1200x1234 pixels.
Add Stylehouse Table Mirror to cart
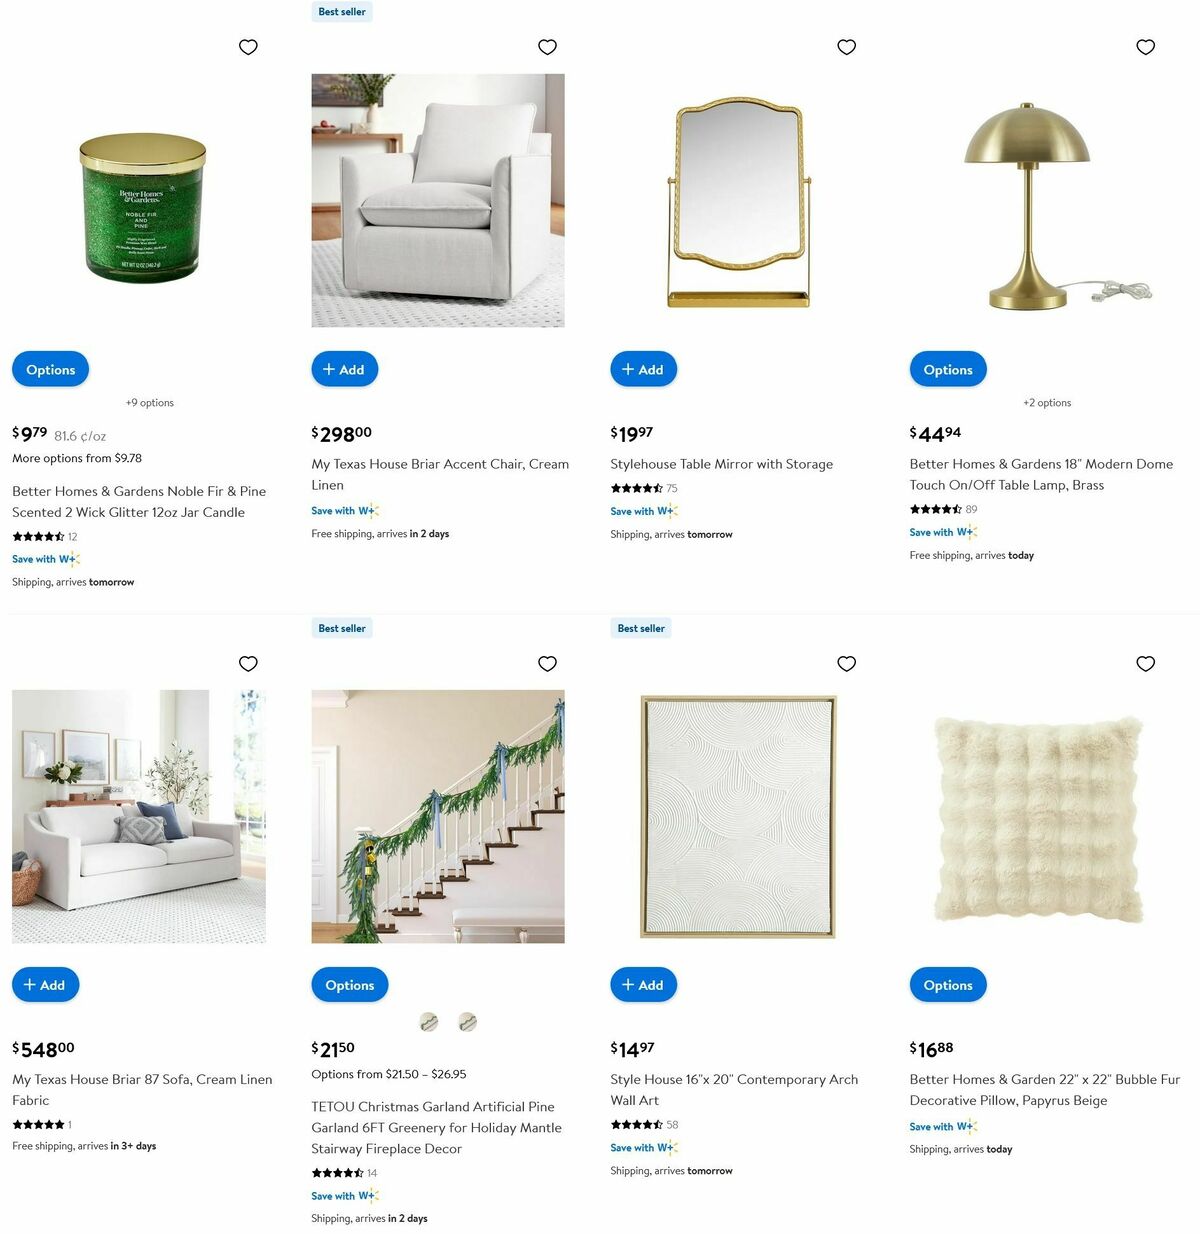643,369
